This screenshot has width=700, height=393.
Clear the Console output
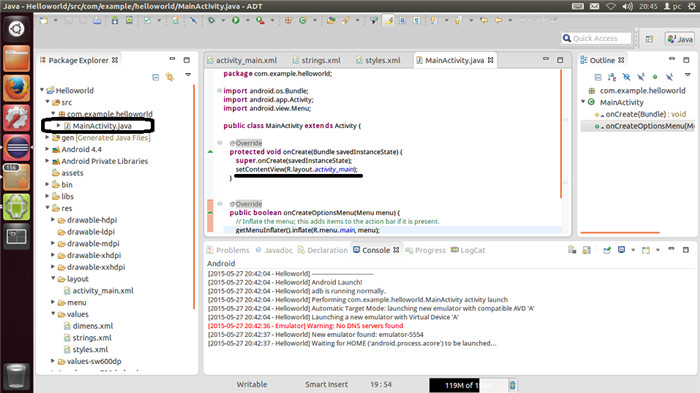tap(572, 250)
